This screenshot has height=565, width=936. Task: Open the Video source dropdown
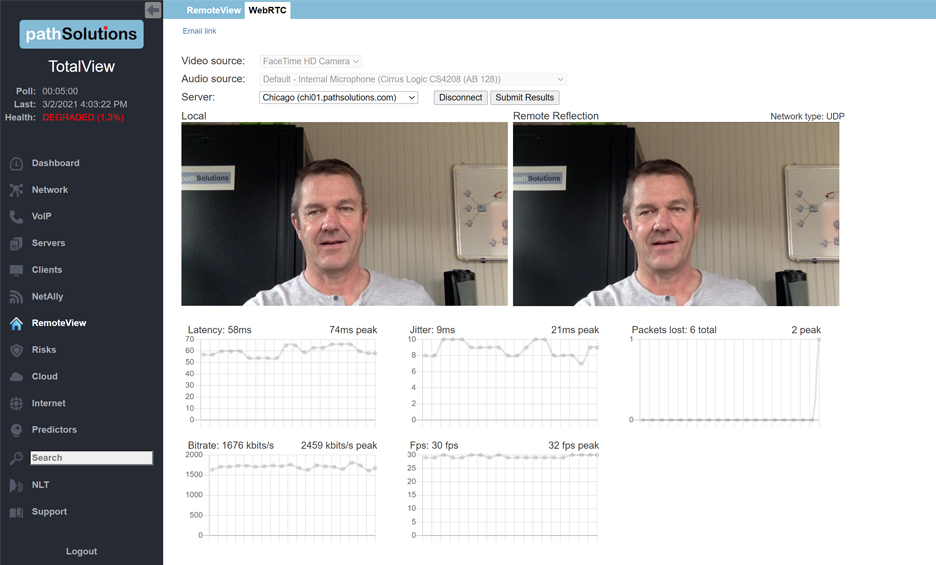pos(311,62)
